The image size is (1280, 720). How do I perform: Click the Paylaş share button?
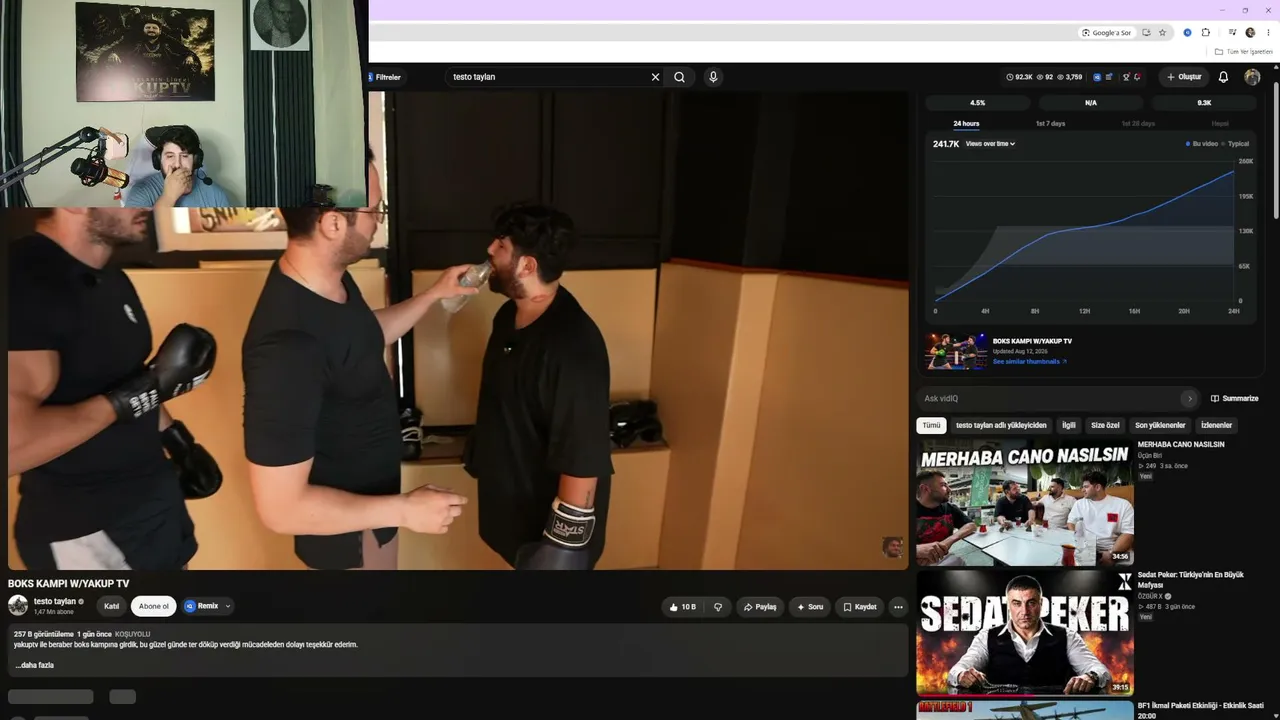pos(760,607)
